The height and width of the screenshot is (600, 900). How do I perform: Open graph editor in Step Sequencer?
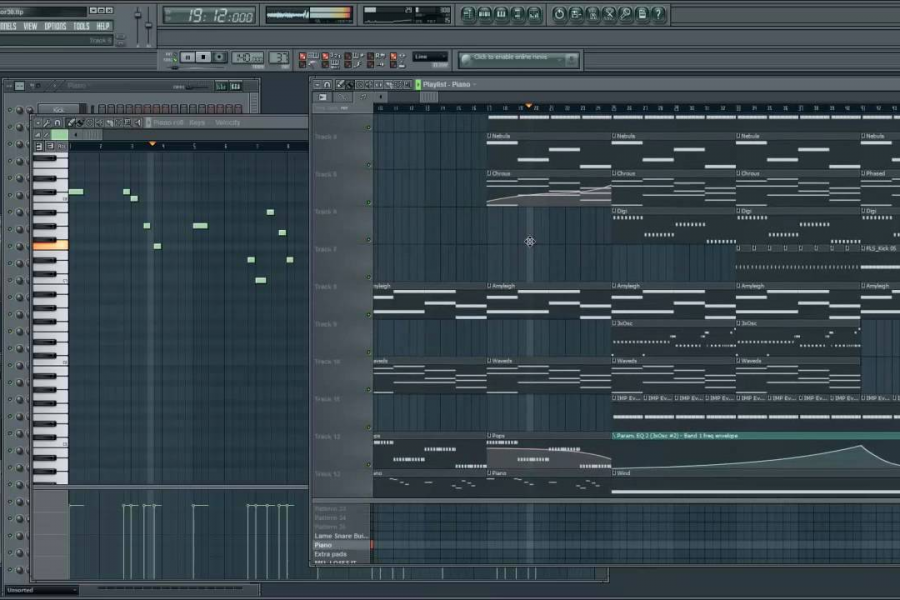tap(221, 86)
